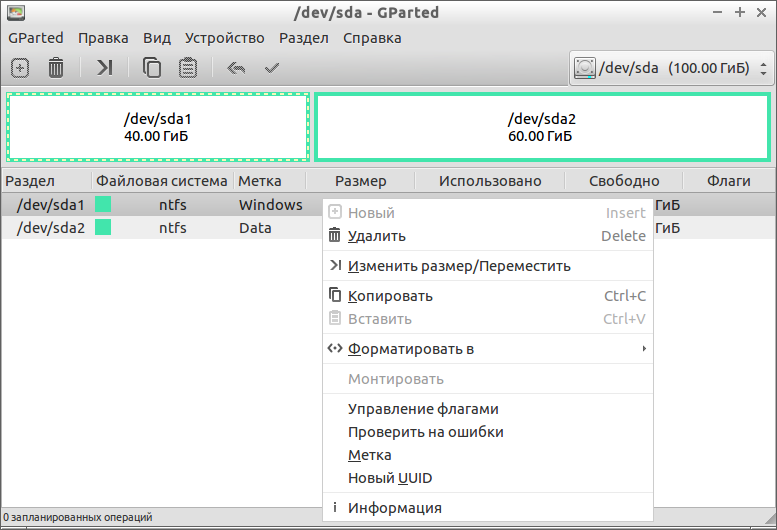The height and width of the screenshot is (530, 777).
Task: Select Новый UUID in context menu
Action: tap(488, 478)
